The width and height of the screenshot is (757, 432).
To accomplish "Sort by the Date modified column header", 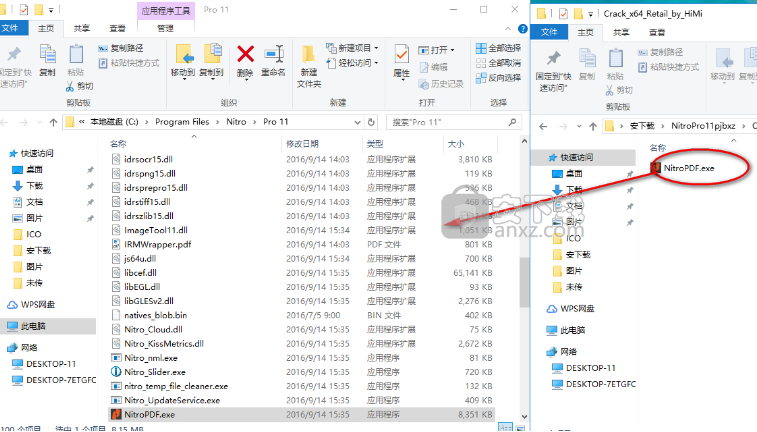I will [x=302, y=144].
